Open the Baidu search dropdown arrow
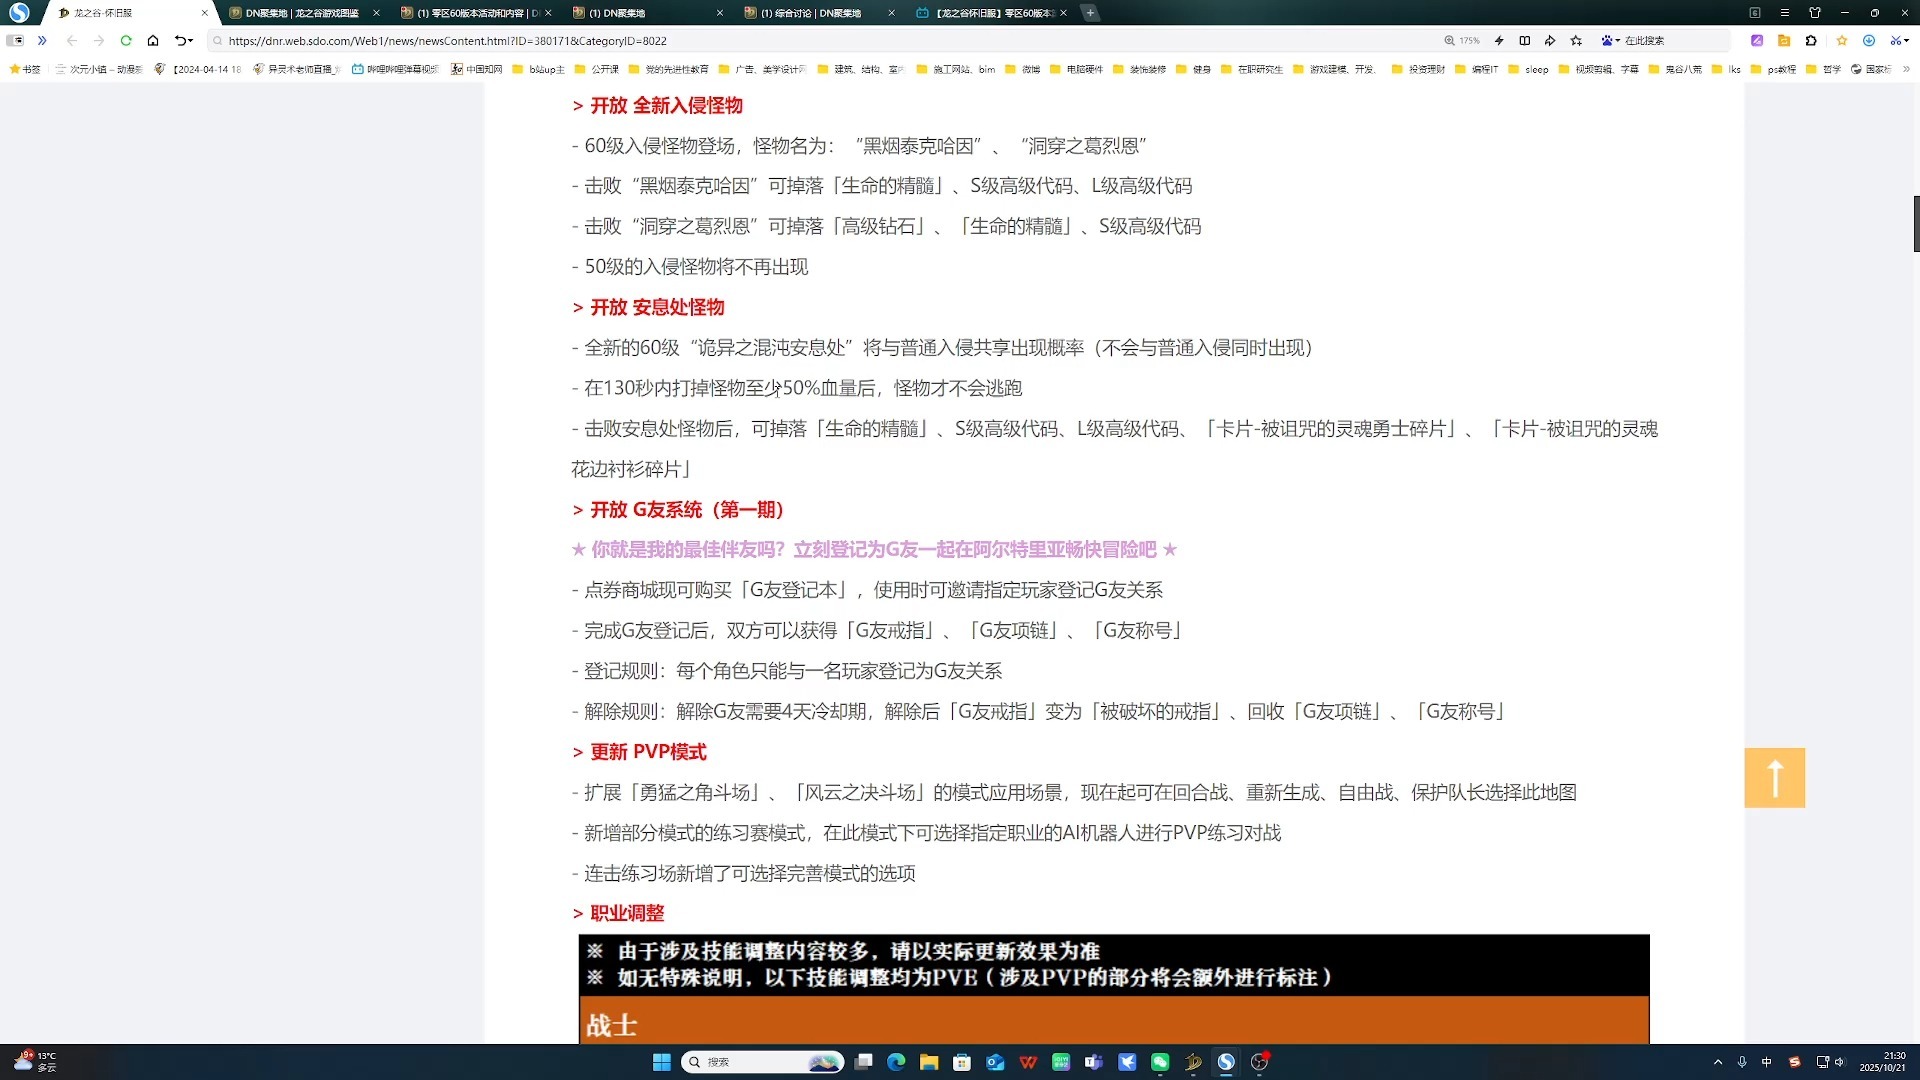1920x1080 pixels. (1617, 41)
